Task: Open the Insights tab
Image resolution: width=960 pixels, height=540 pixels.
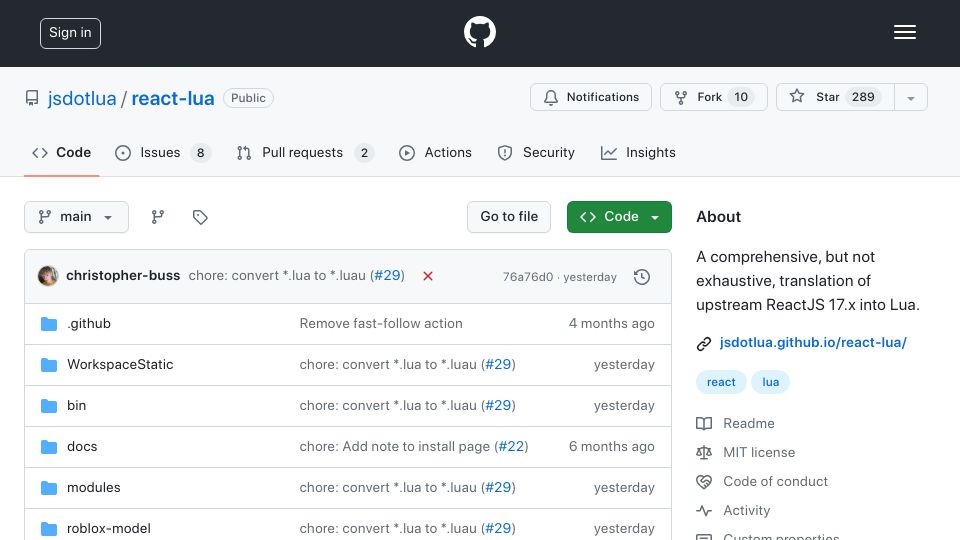Action: tap(638, 152)
